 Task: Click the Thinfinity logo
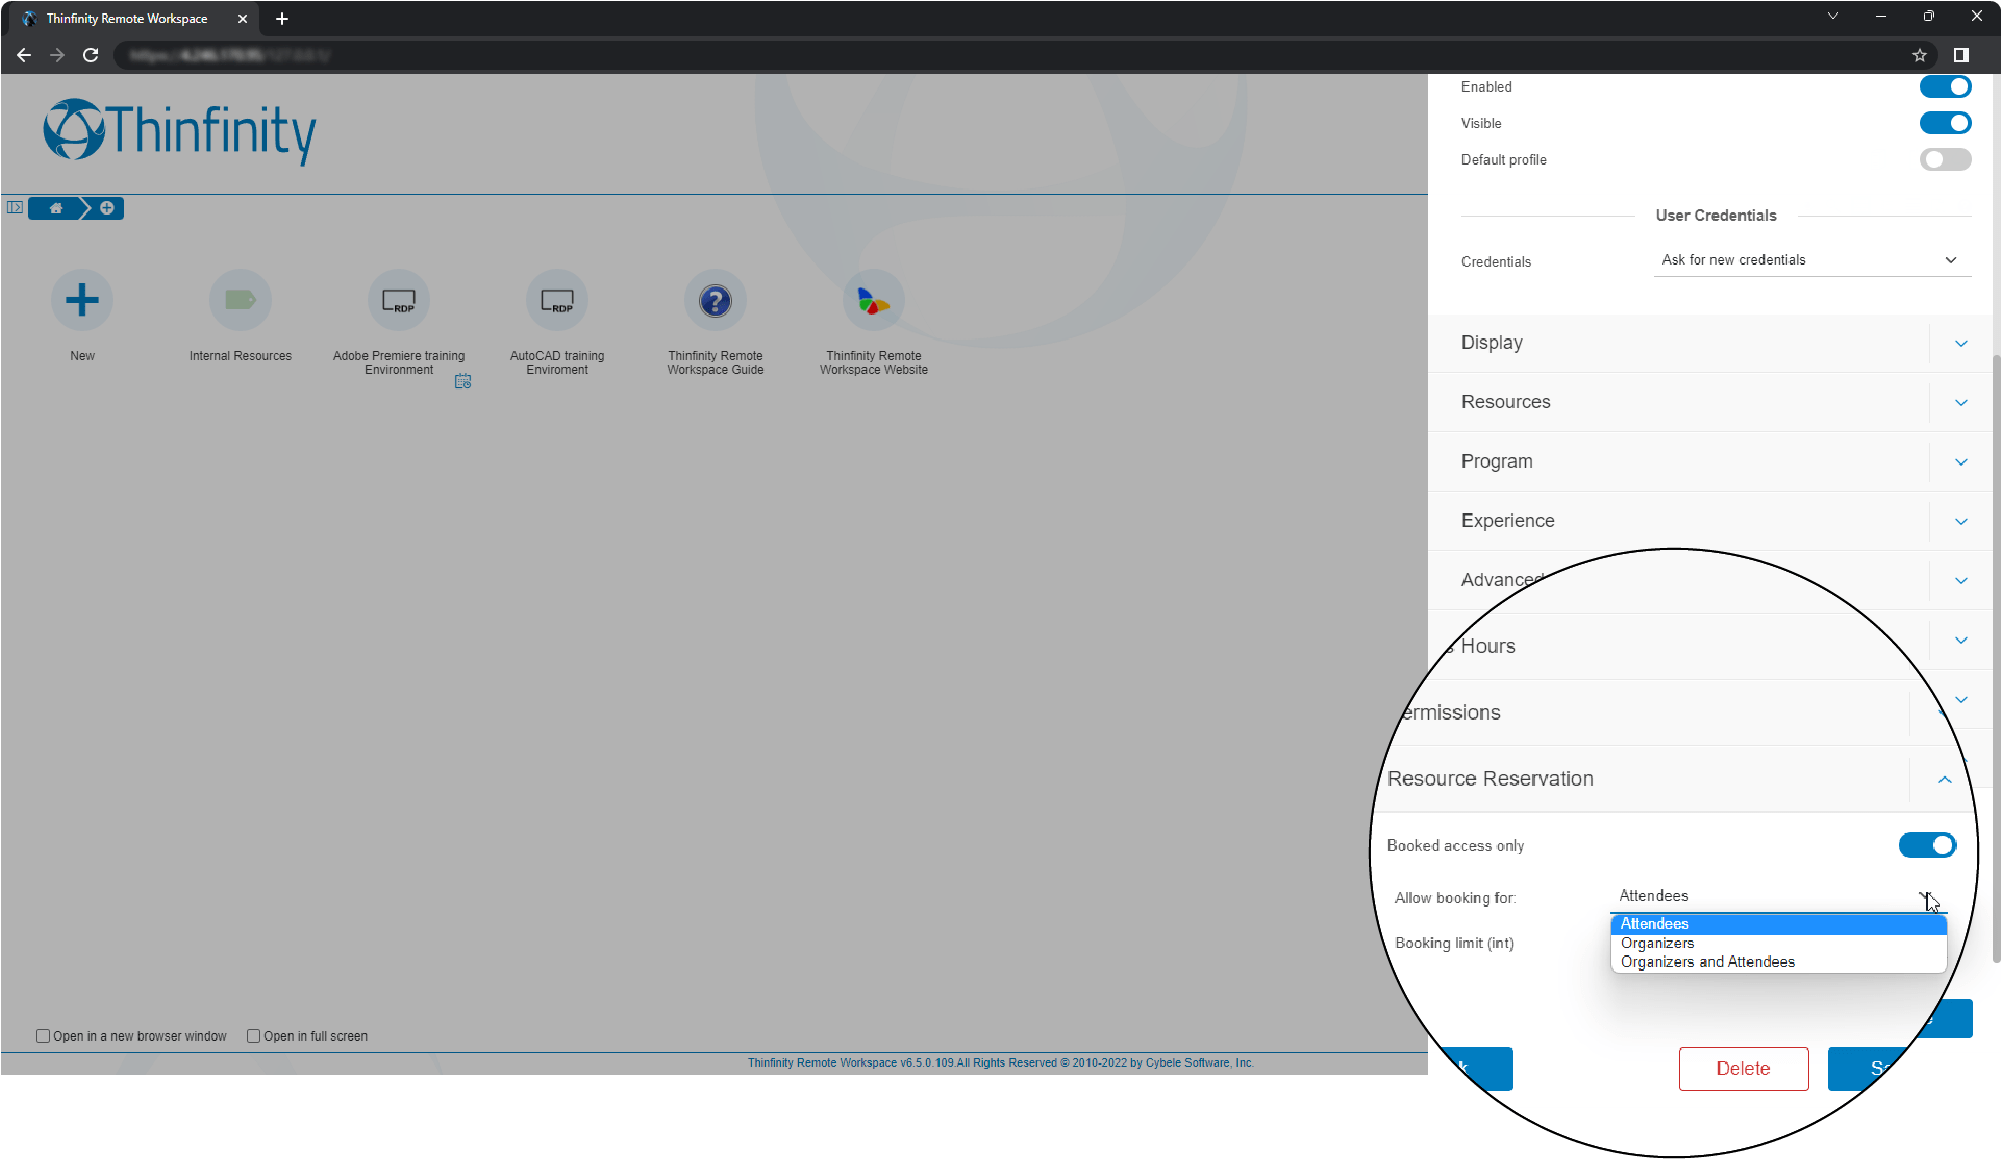pos(180,131)
